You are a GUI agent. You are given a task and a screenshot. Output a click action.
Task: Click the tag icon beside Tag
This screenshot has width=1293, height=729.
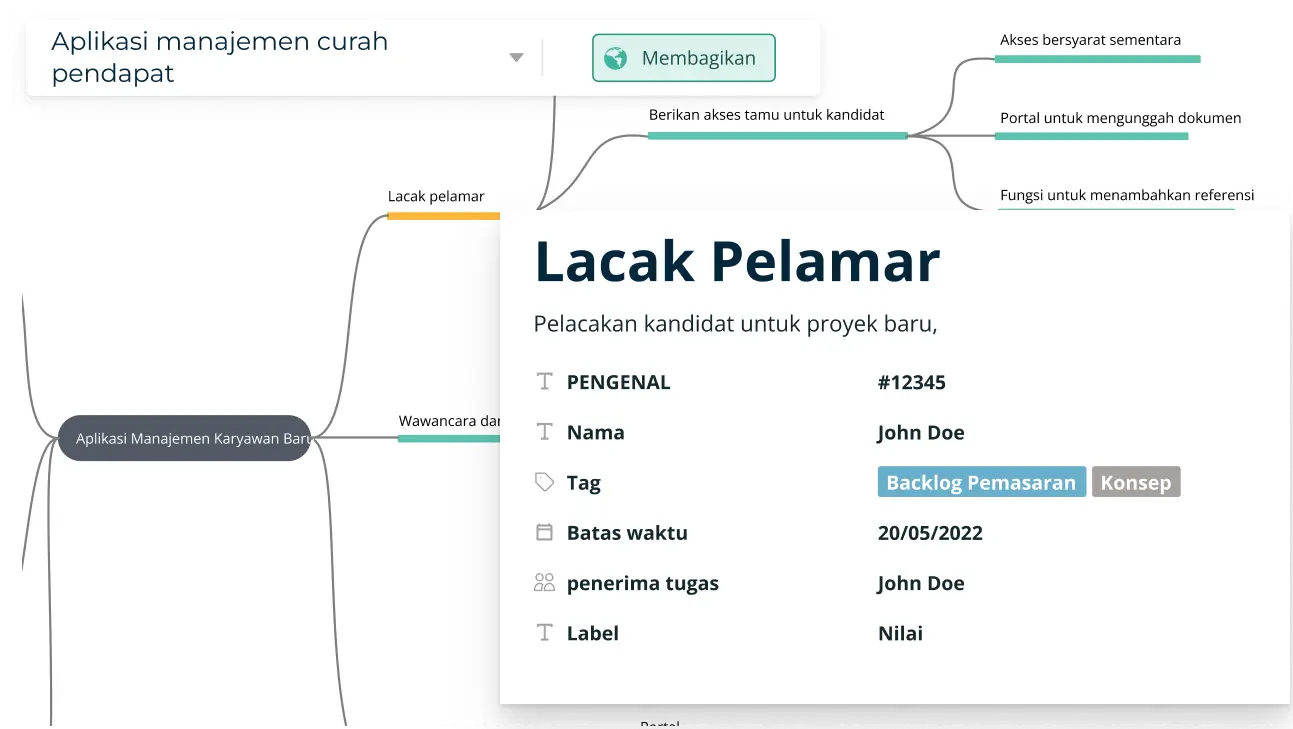point(544,483)
